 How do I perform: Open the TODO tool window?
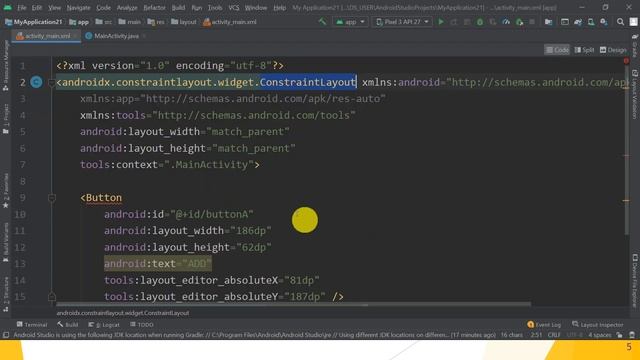142,324
